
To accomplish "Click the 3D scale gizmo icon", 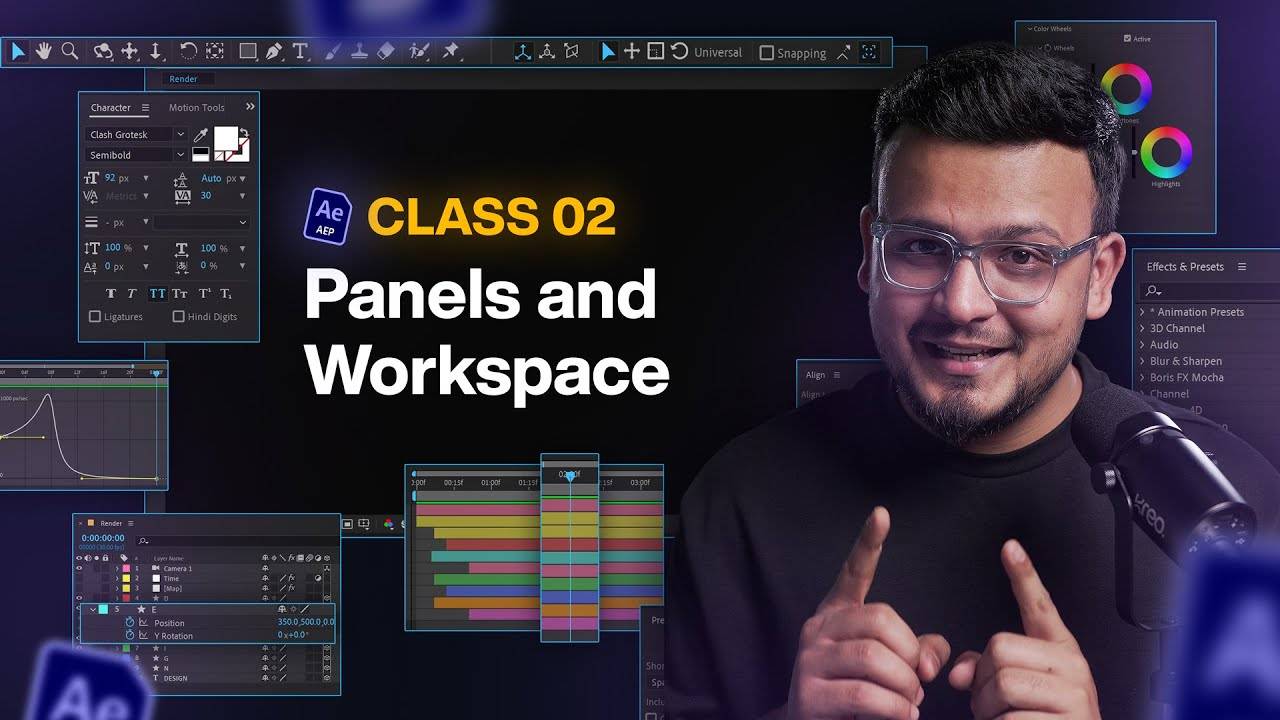I will tap(656, 52).
